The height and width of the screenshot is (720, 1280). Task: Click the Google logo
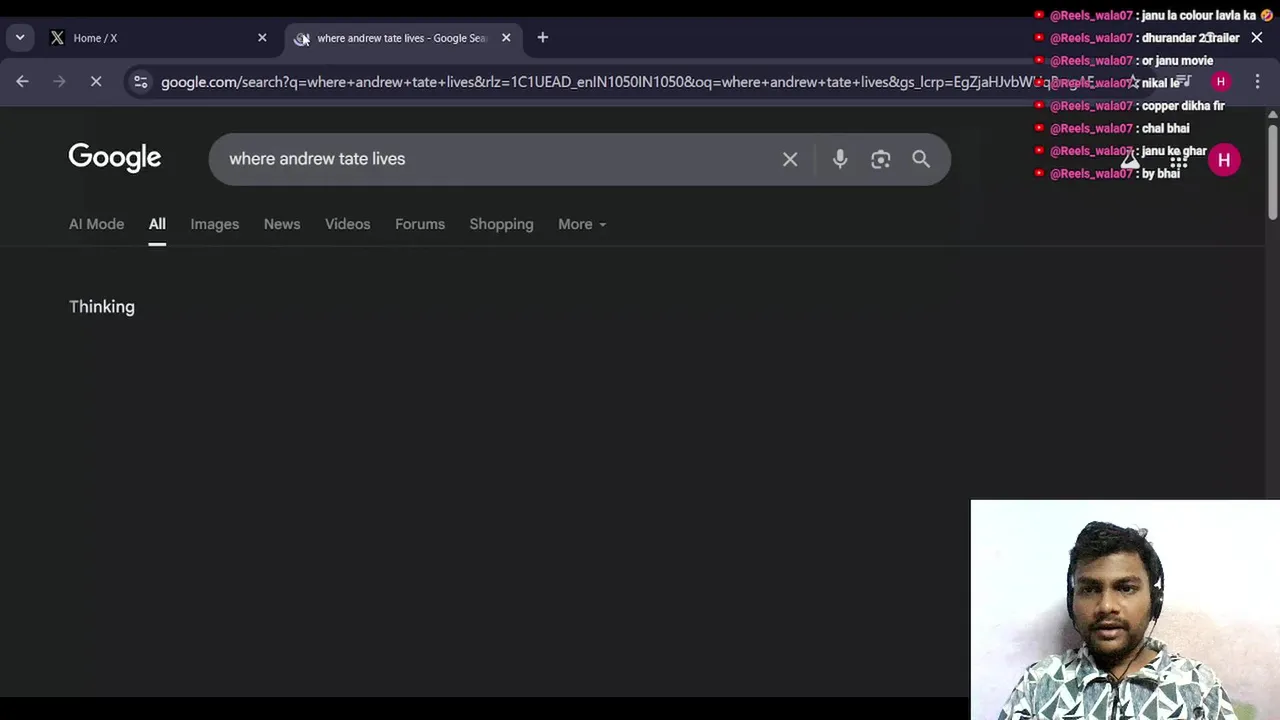pos(115,158)
